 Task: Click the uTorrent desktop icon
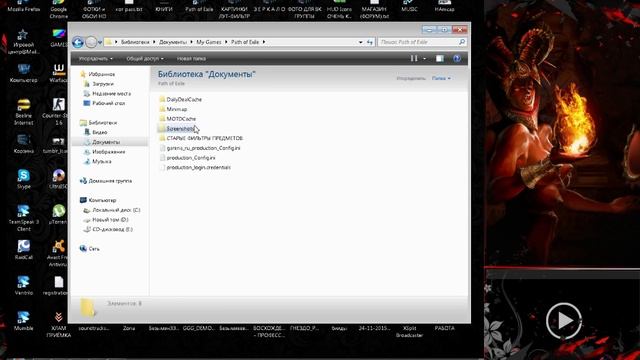58,214
